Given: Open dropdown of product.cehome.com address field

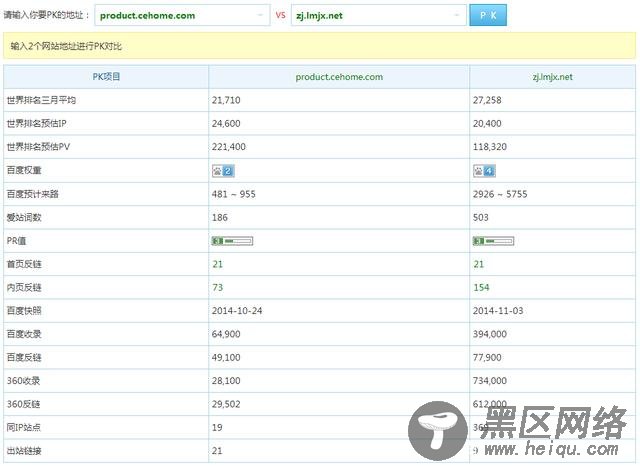Looking at the screenshot, I should (x=260, y=16).
